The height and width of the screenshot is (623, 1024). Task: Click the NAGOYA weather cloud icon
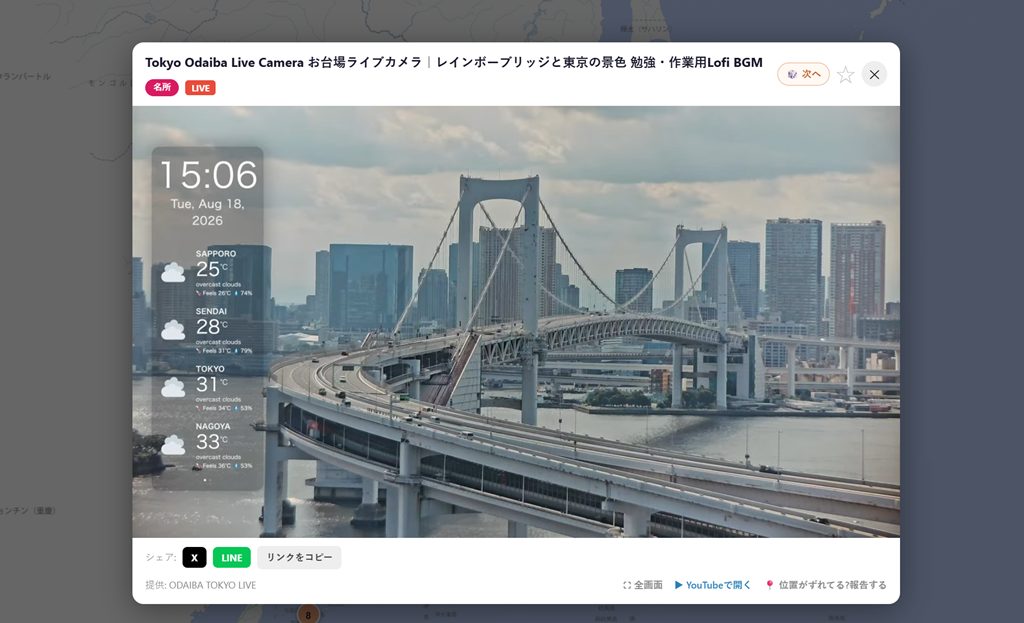(x=173, y=445)
